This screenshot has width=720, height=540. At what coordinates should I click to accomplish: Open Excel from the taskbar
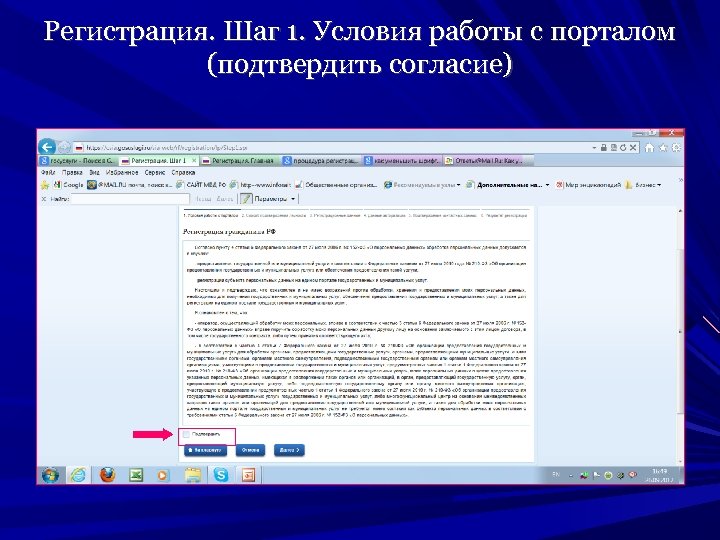[x=135, y=475]
